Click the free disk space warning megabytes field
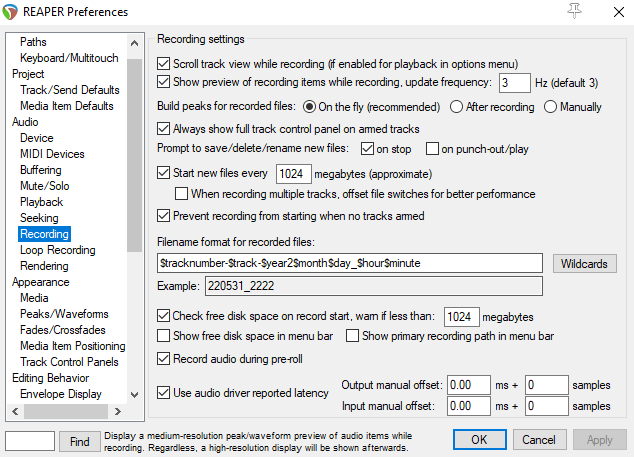 click(461, 317)
